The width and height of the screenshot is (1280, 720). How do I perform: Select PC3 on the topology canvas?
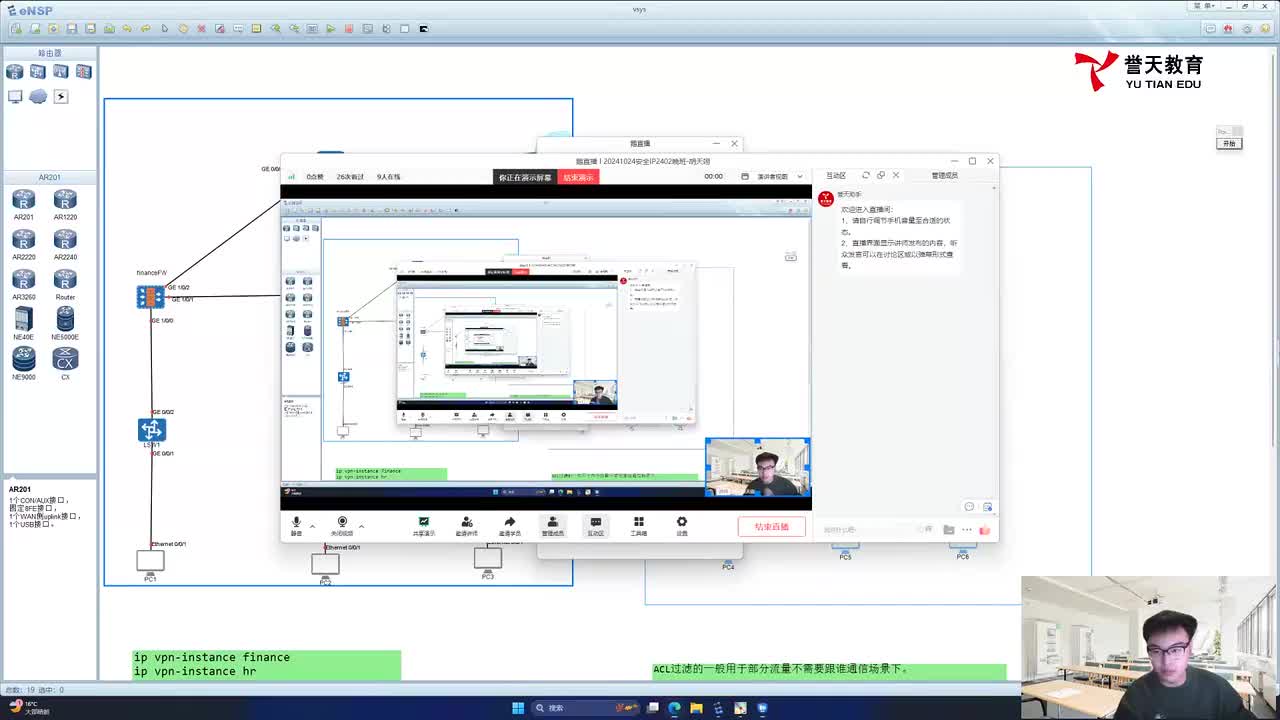(x=488, y=560)
